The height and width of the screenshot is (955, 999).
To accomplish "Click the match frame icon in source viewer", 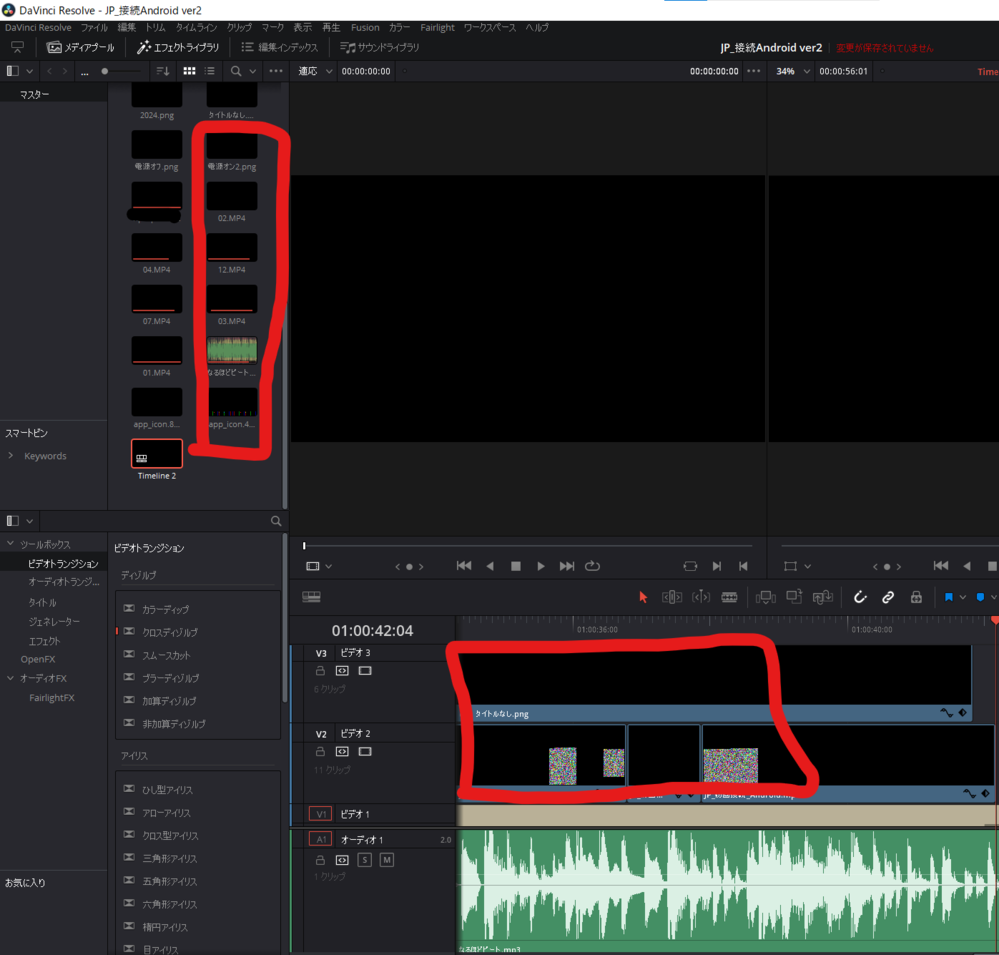I will pos(690,566).
